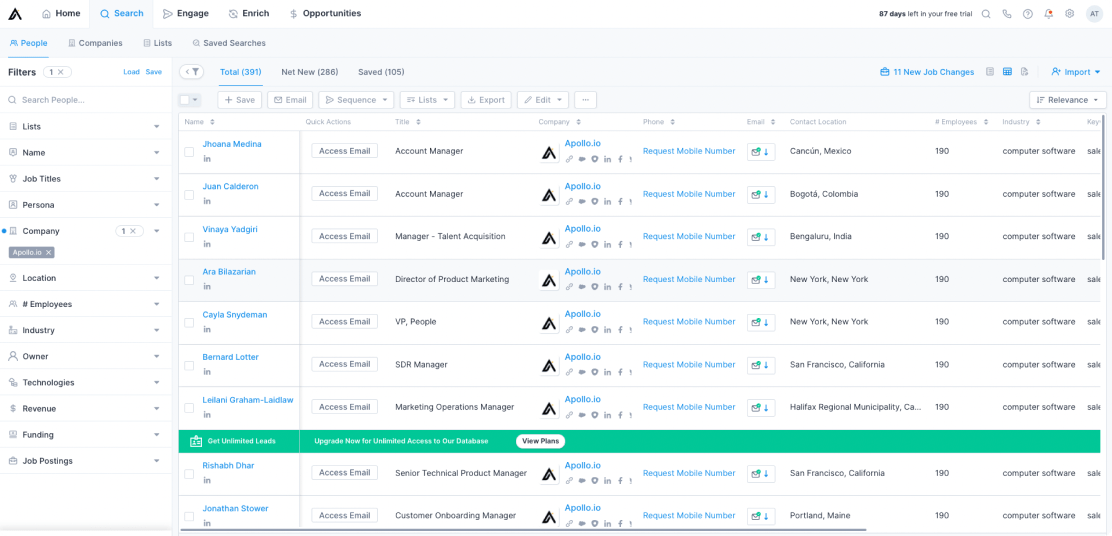1112x536 pixels.
Task: Open the AT user avatar menu
Action: pos(1094,13)
